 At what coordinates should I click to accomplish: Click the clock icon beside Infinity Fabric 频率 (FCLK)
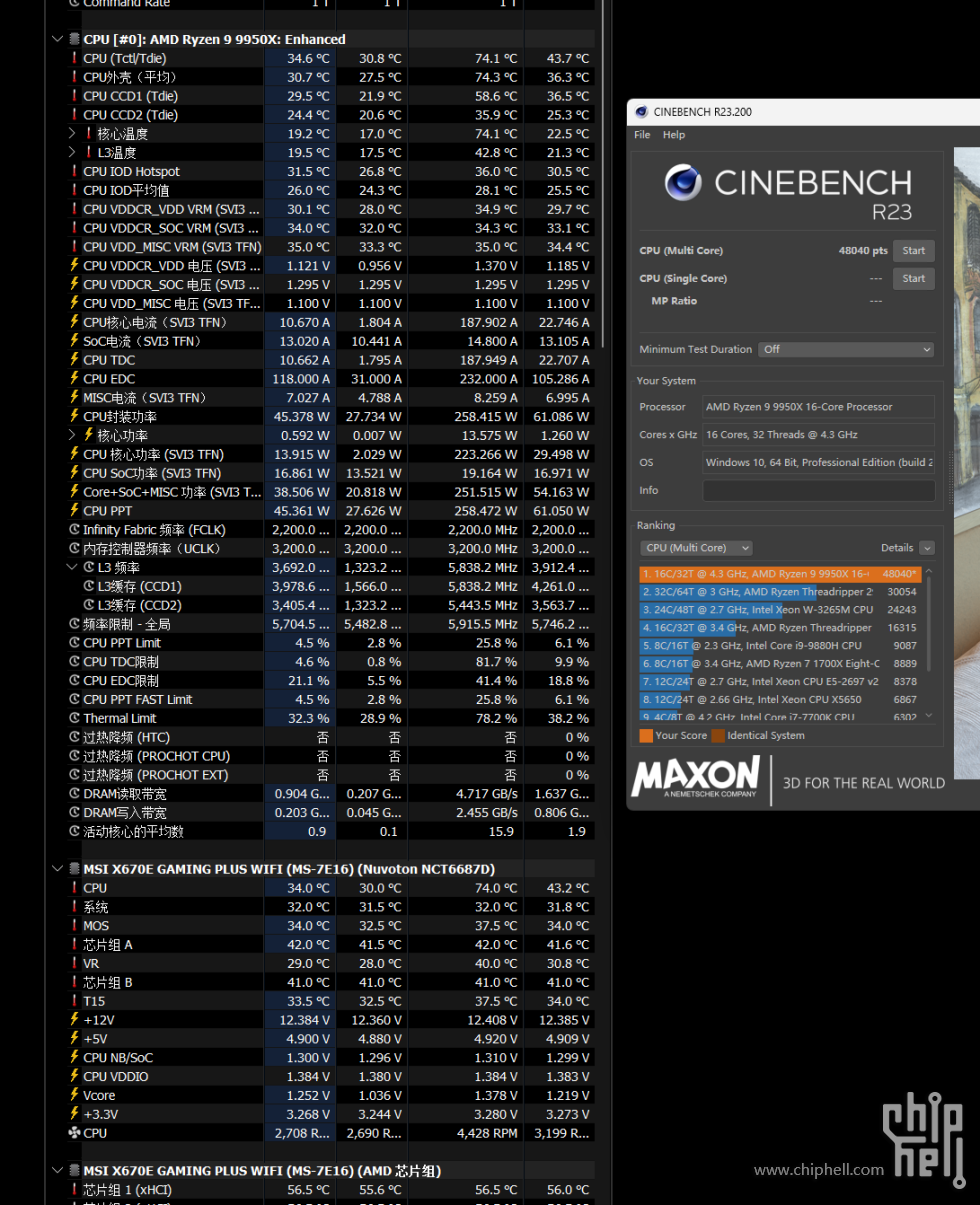coord(74,530)
